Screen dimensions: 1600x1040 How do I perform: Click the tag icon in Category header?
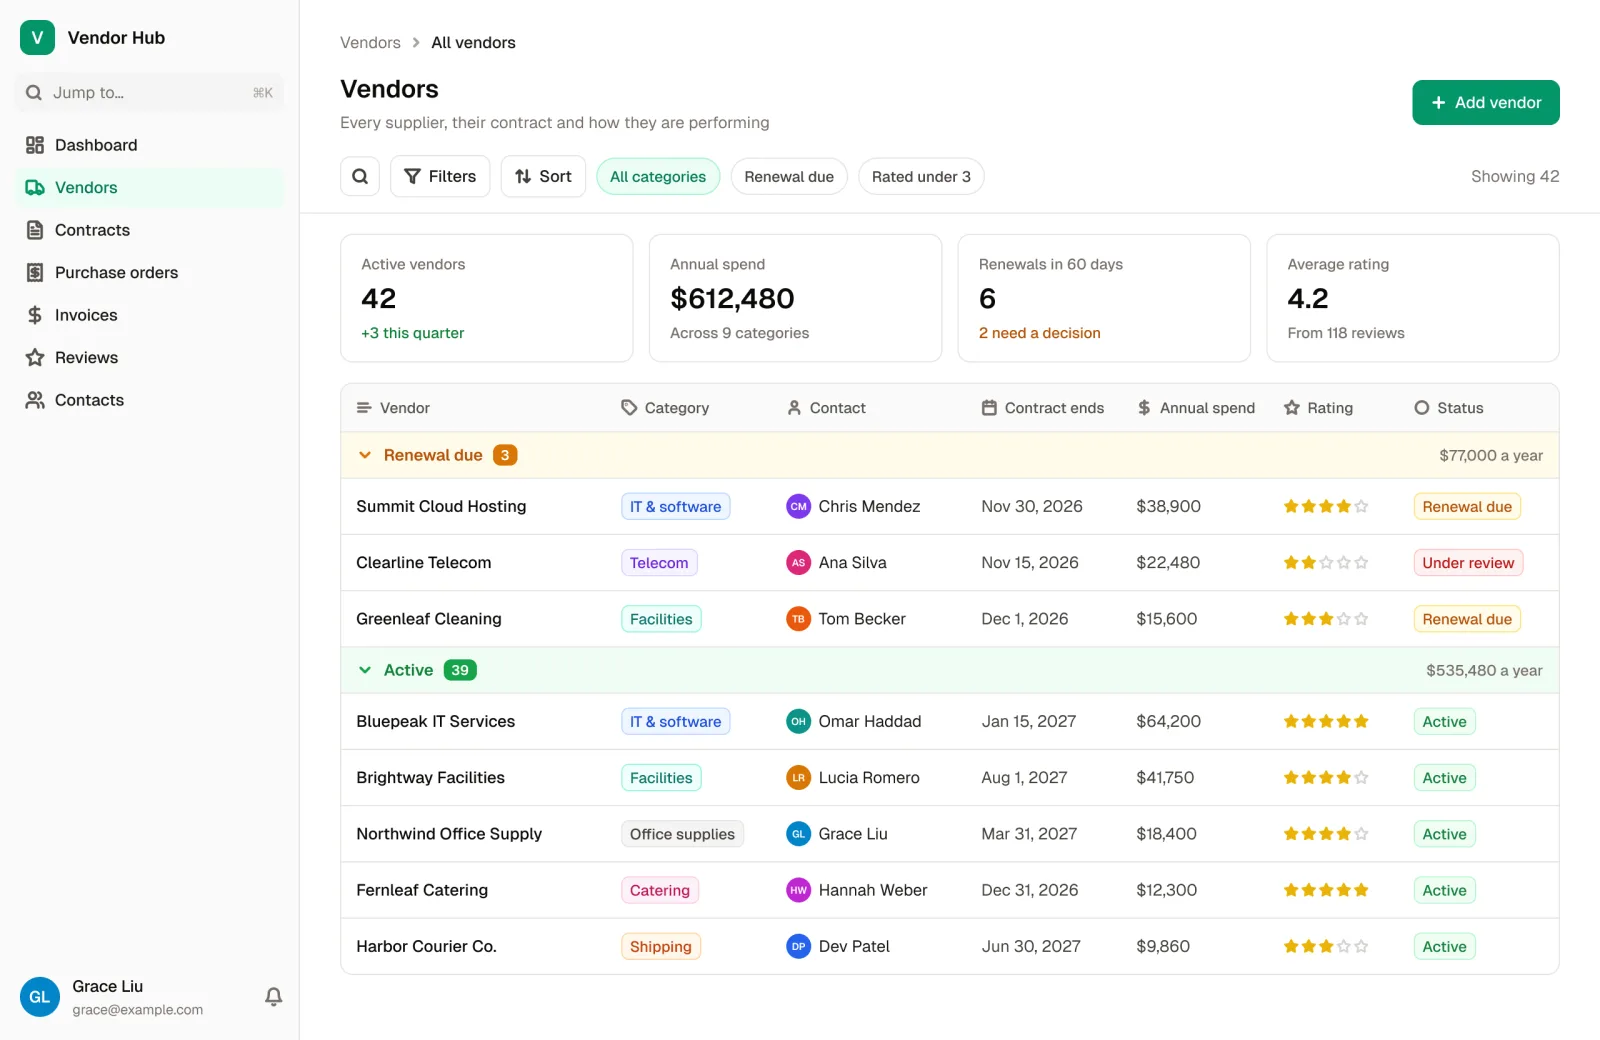click(x=629, y=408)
